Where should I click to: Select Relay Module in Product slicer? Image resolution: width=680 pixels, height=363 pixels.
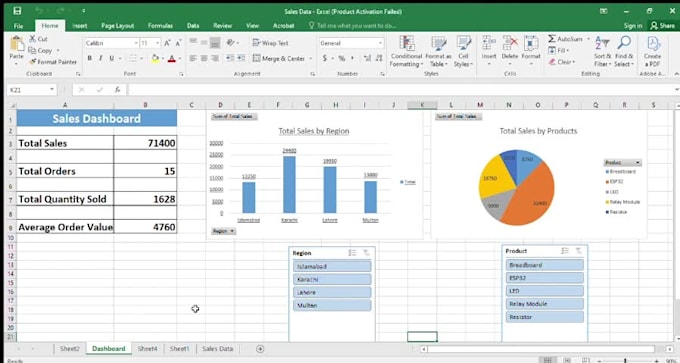click(545, 304)
